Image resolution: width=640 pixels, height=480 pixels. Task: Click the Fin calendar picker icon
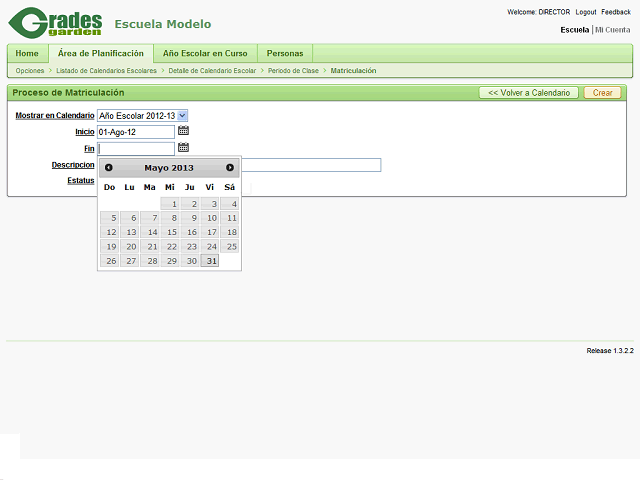183,148
